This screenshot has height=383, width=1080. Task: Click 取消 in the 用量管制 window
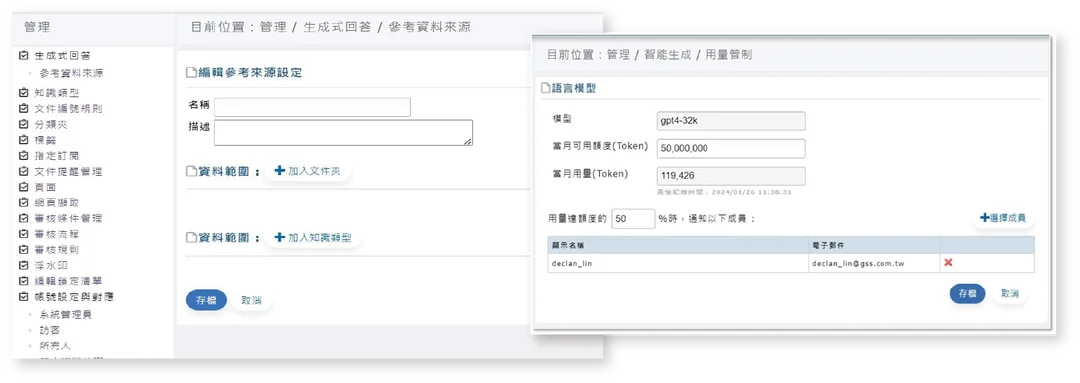coord(1010,293)
